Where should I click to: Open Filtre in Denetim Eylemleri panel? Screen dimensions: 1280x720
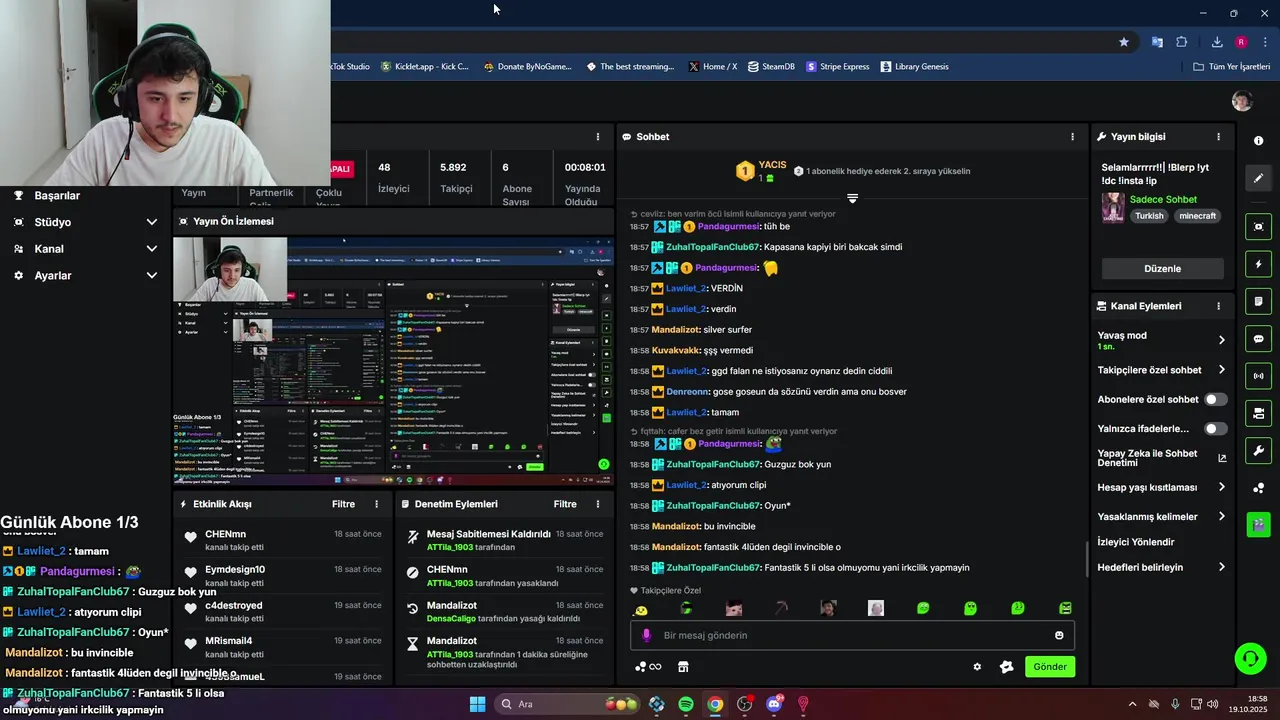point(565,504)
